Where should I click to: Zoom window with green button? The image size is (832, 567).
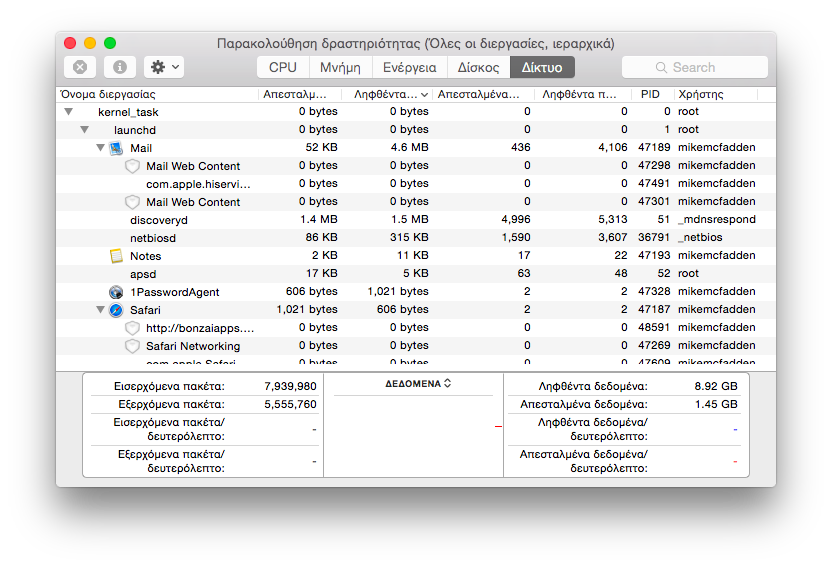pos(110,43)
